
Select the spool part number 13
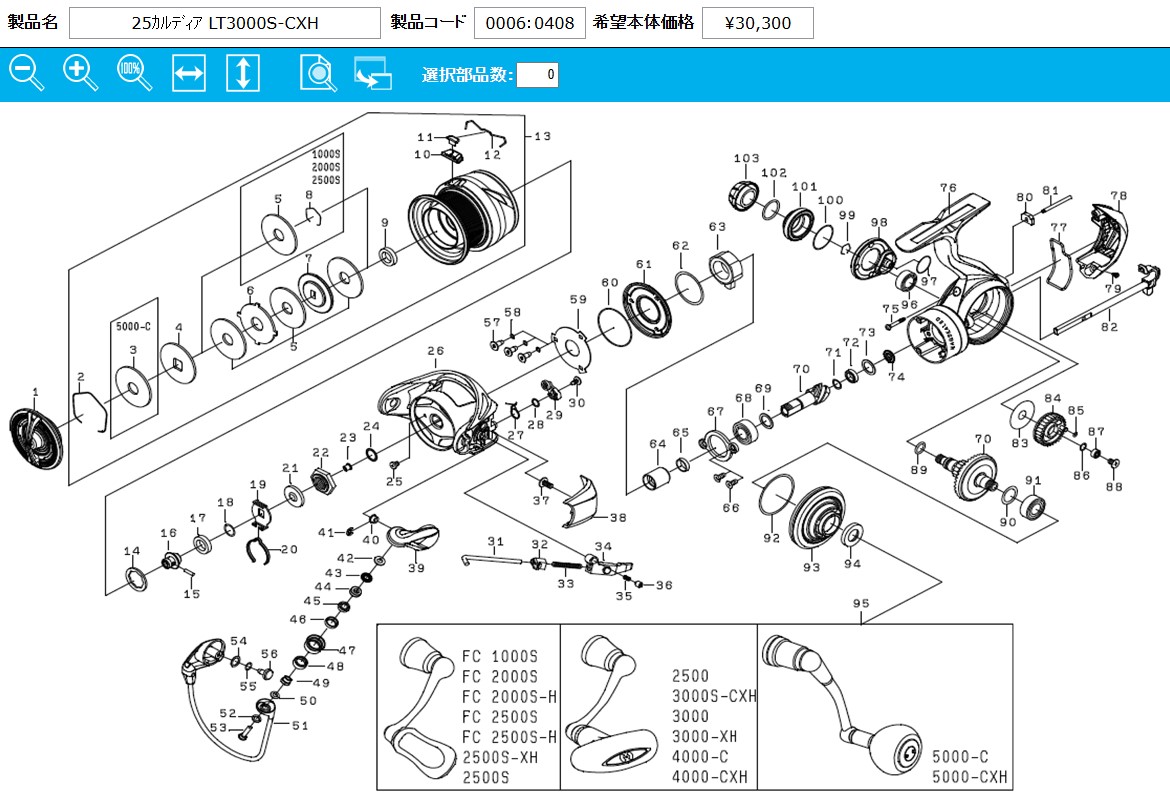tap(465, 215)
